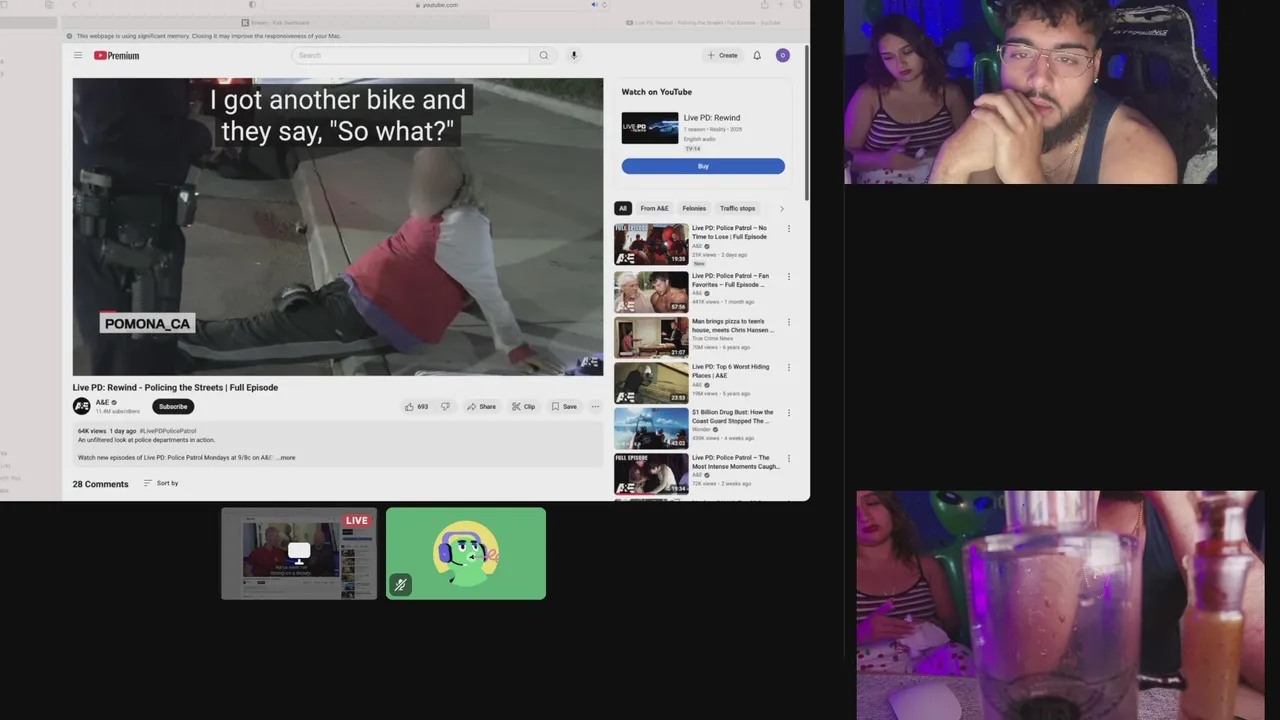Click the Buy button for Live PD: Rewind
The image size is (1280, 720).
703,166
